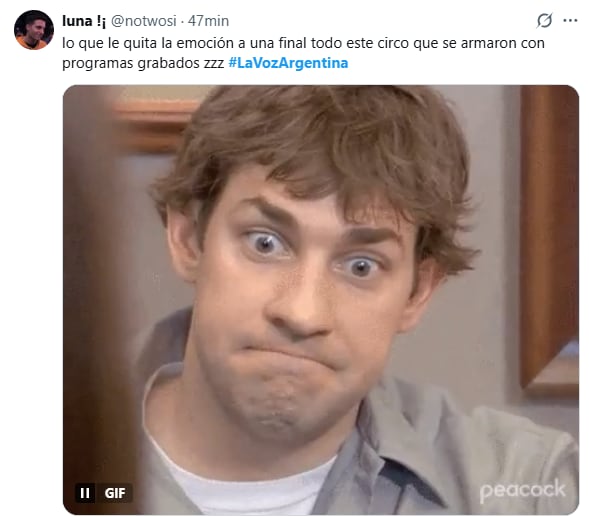Open the display name "luna !¡"
589x517 pixels.
84,21
